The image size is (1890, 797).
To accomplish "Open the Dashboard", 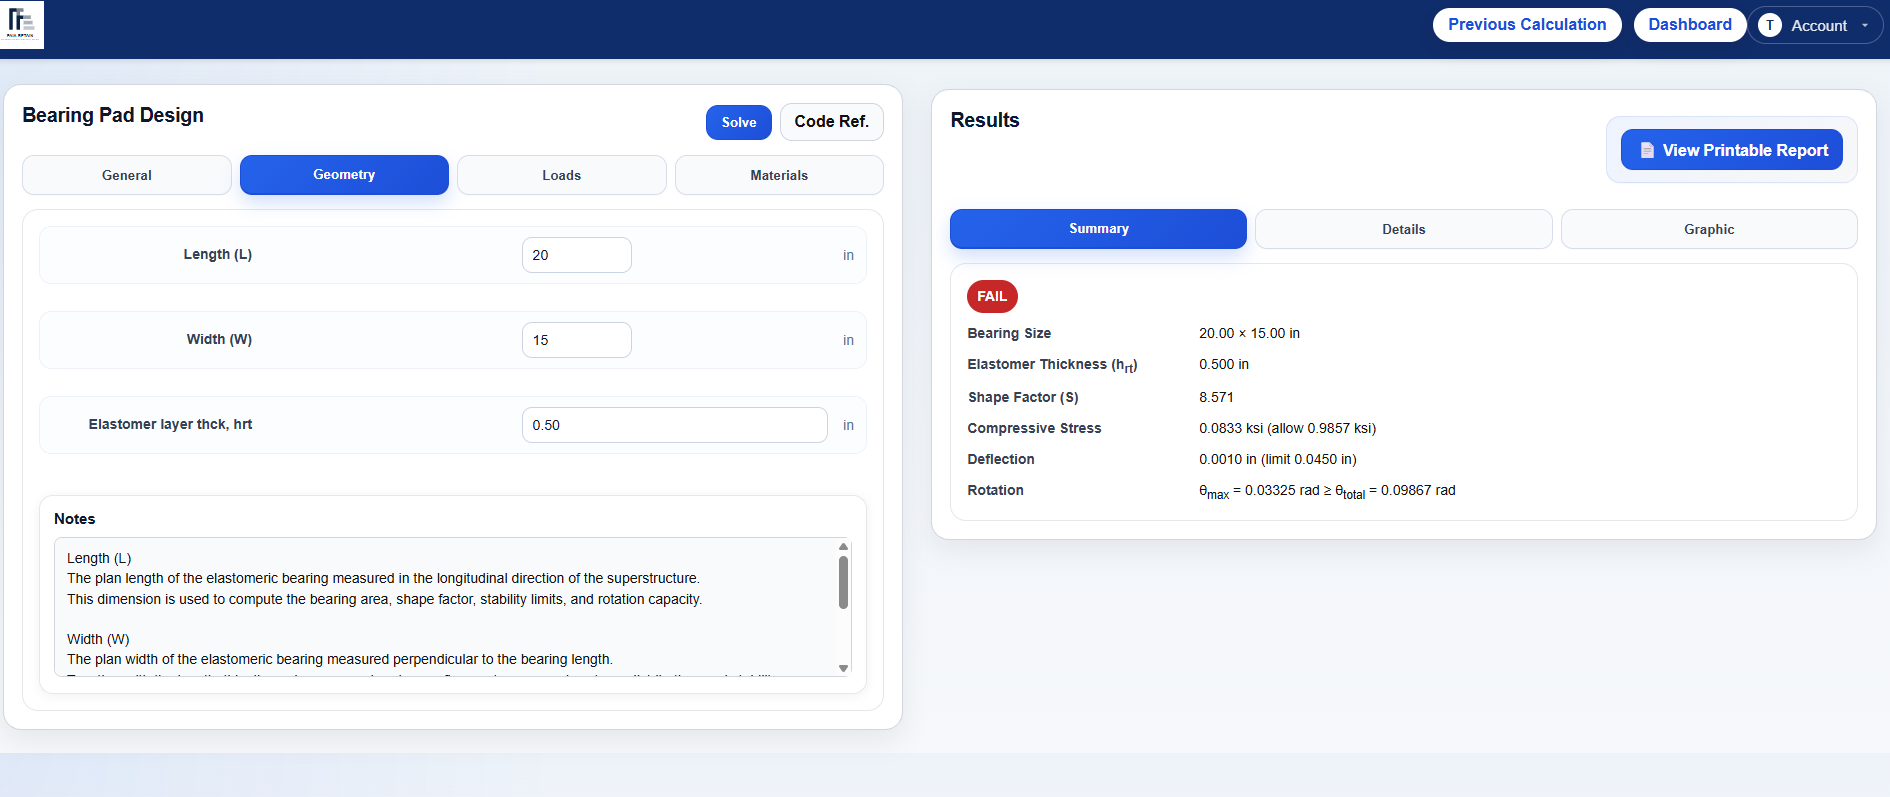I will pyautogui.click(x=1690, y=25).
